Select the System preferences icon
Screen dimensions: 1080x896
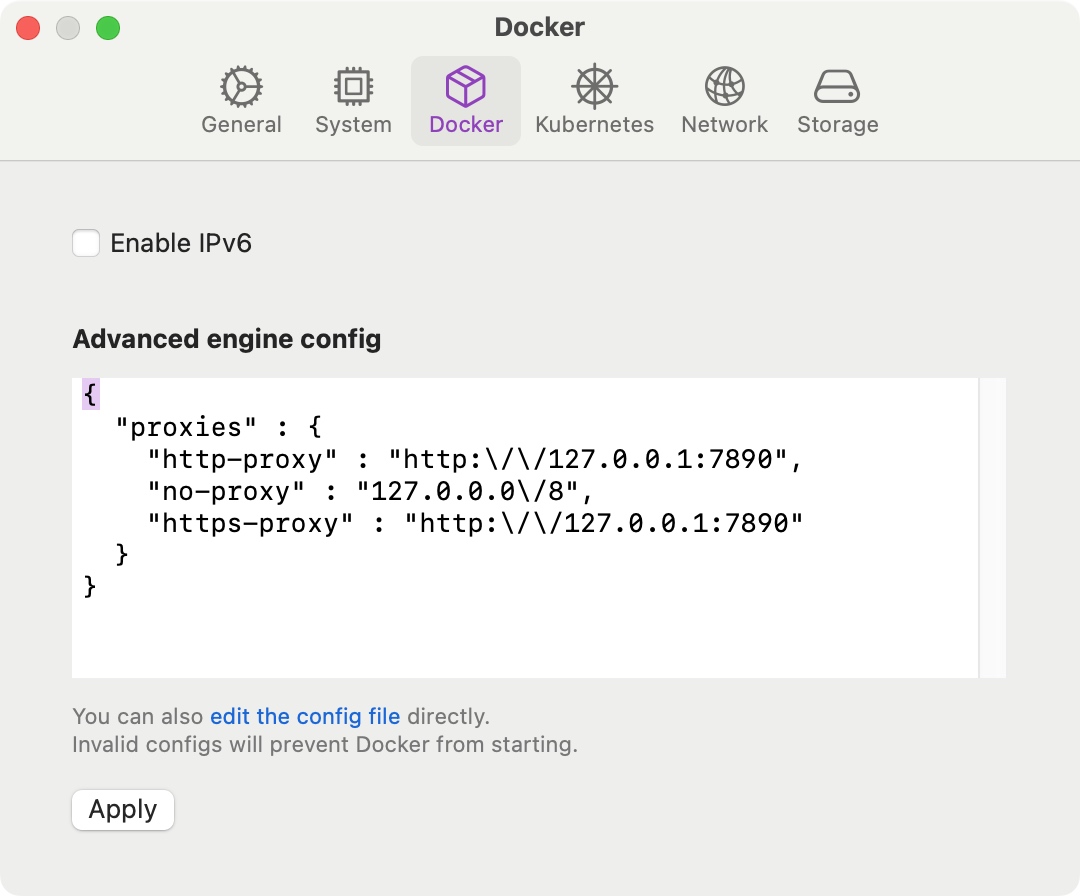pos(353,100)
